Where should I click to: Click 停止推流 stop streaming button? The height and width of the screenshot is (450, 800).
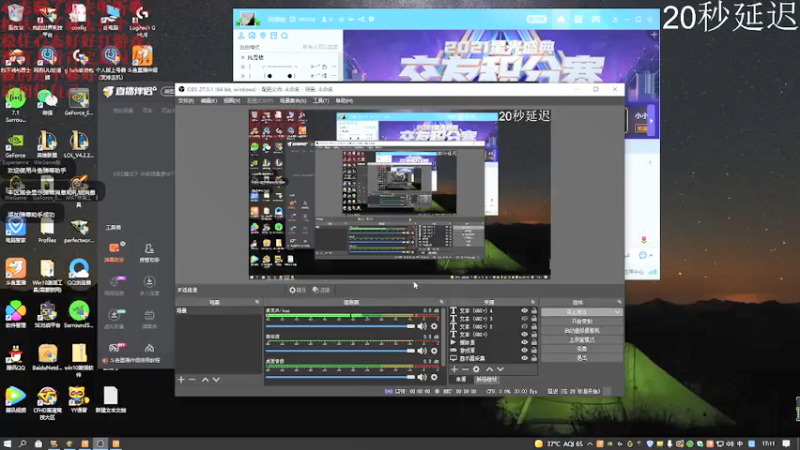(x=577, y=312)
